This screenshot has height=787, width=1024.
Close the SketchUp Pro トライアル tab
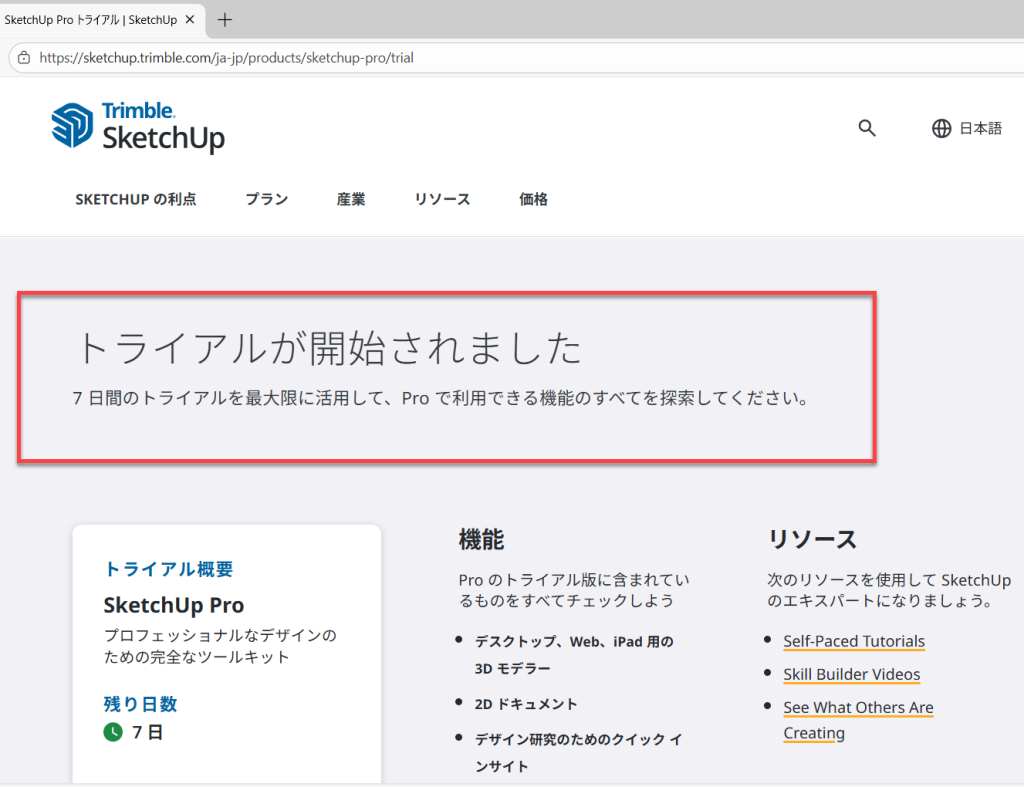[x=190, y=19]
